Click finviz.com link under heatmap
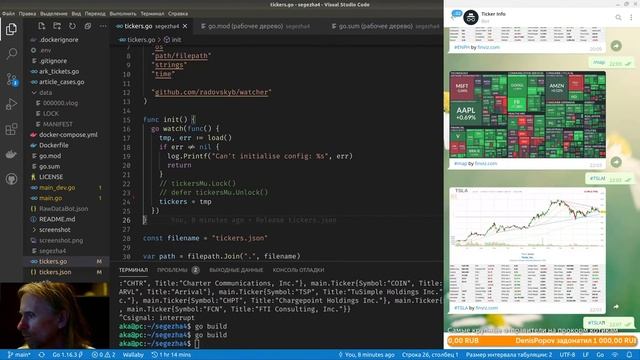The height and width of the screenshot is (360, 640). pos(486,163)
